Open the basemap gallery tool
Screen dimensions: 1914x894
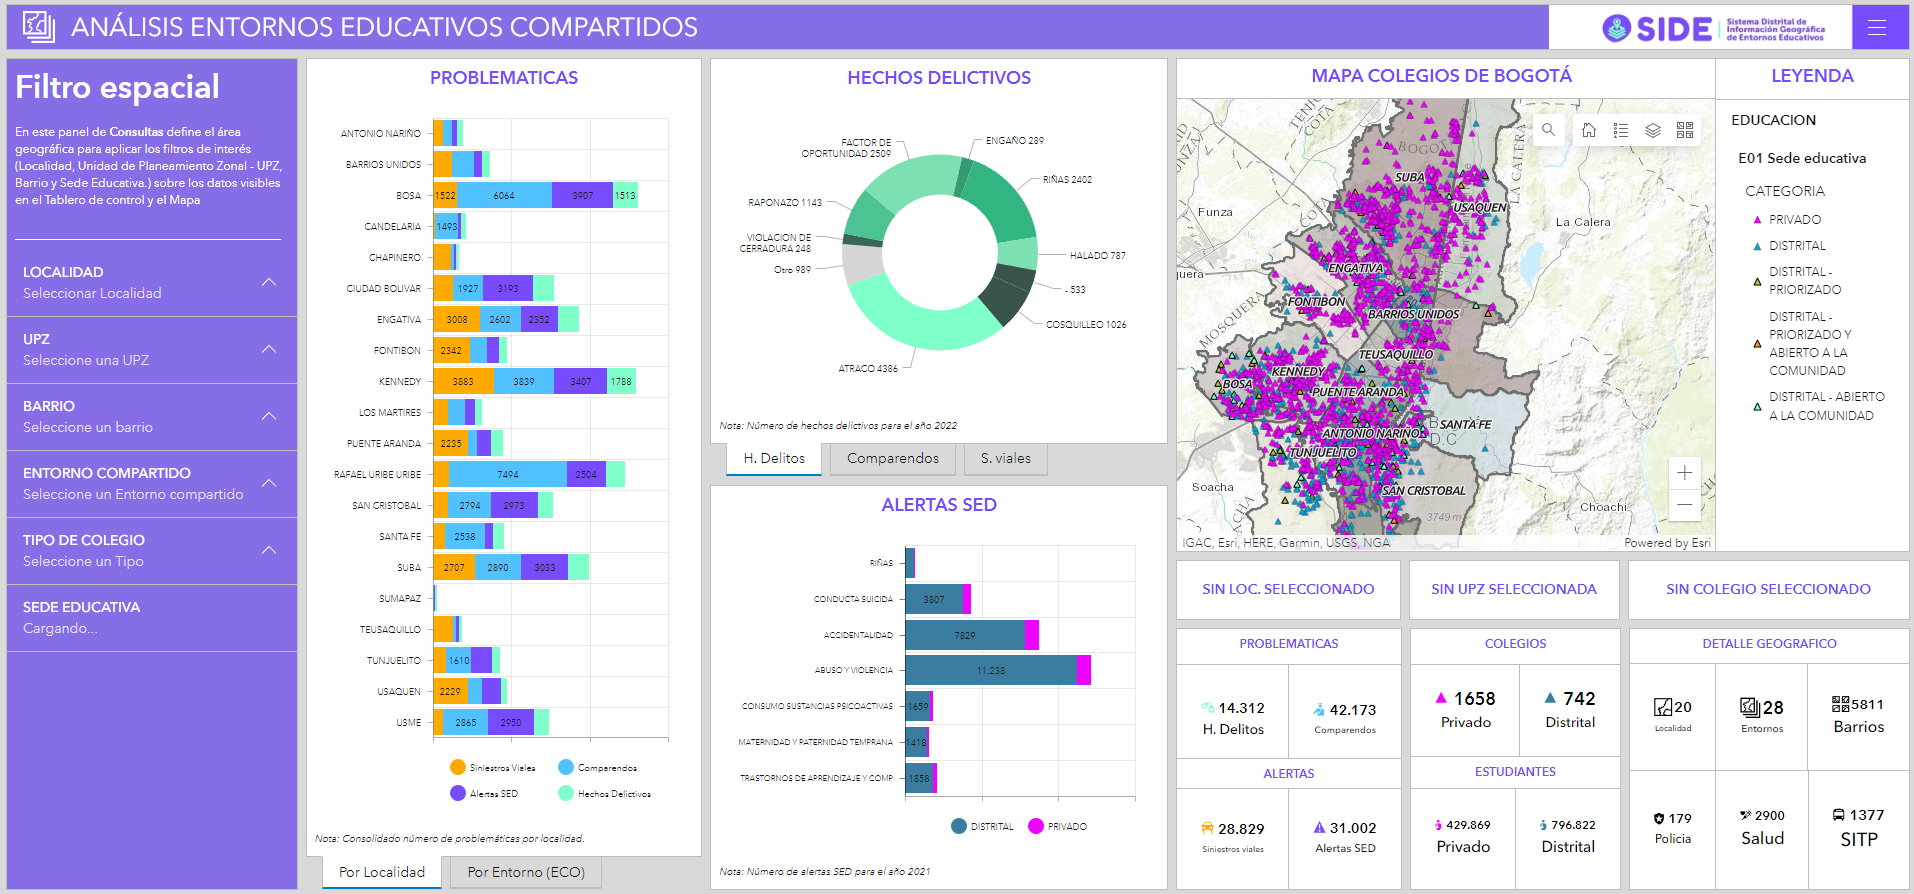coord(1685,130)
